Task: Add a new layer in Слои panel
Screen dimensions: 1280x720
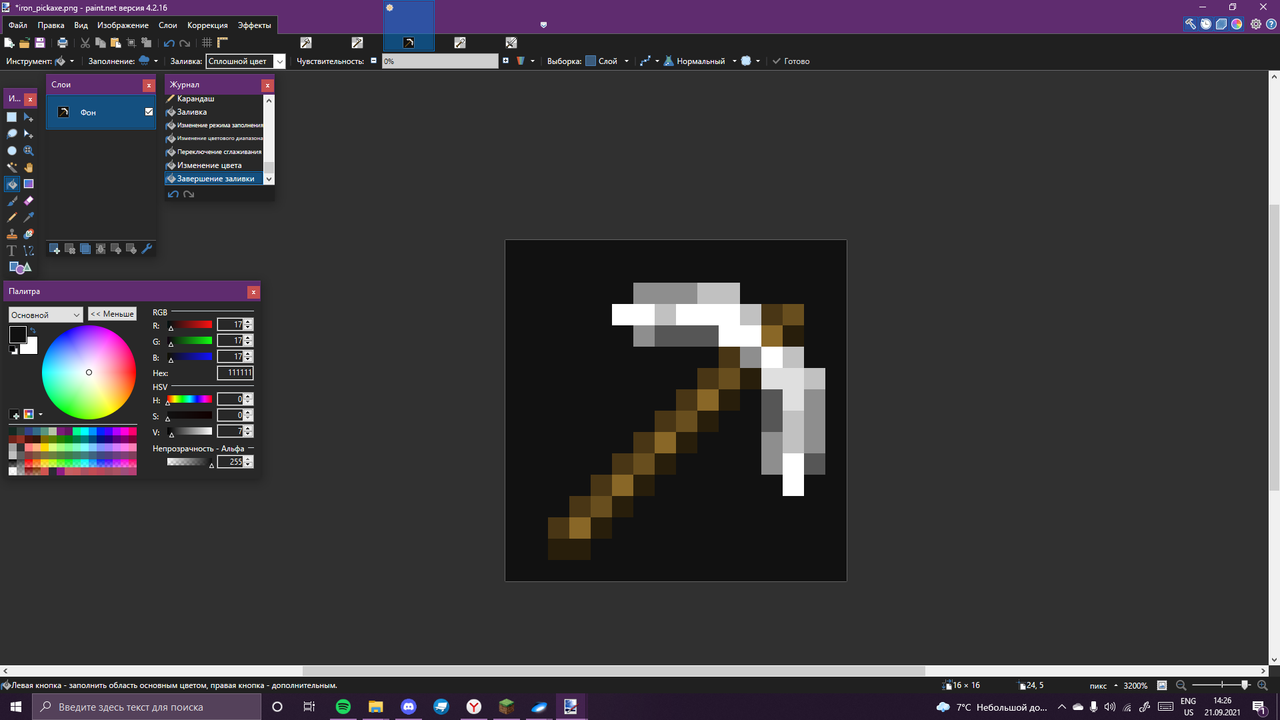Action: coord(55,249)
